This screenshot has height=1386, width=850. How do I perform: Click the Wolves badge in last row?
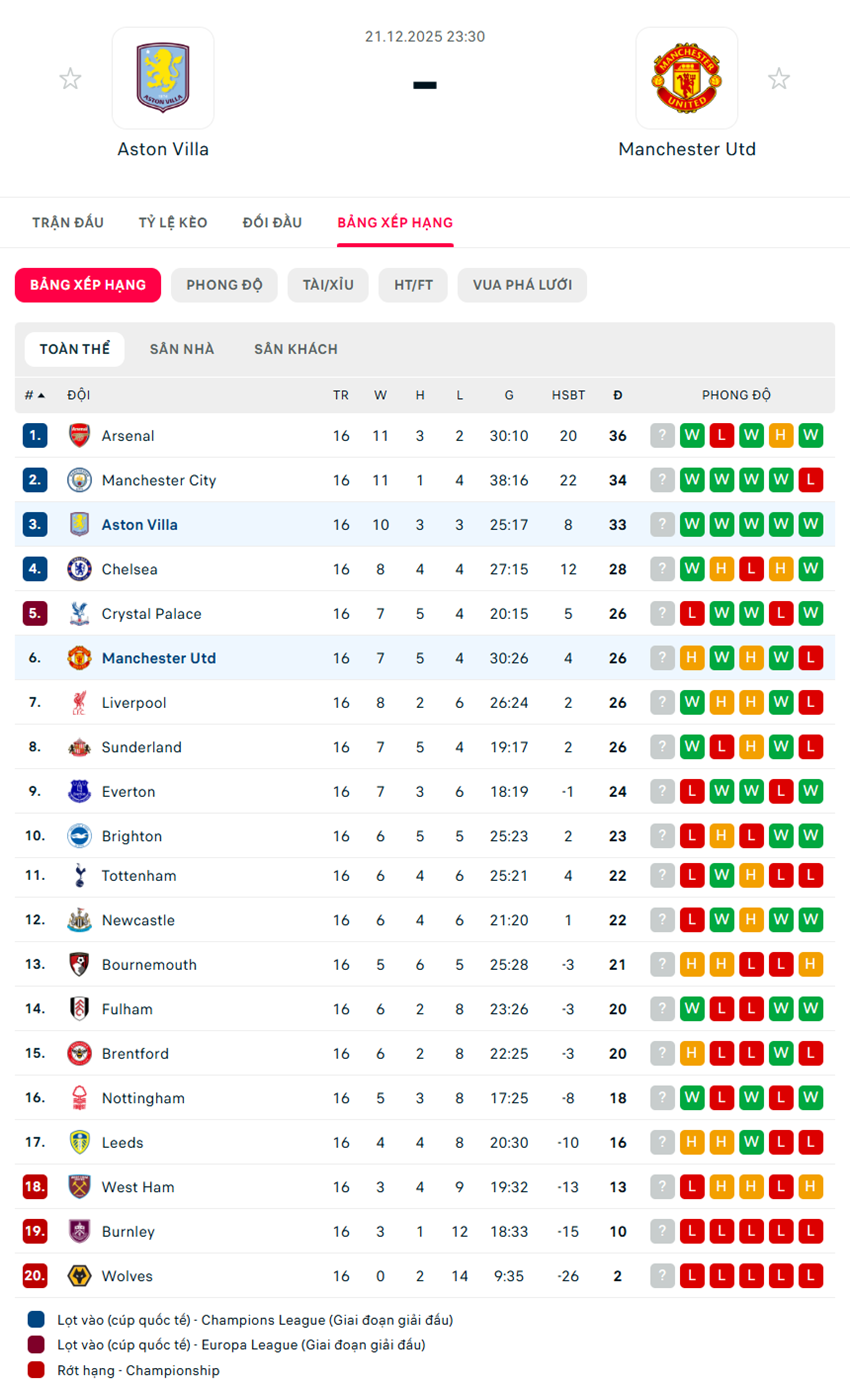[79, 1276]
